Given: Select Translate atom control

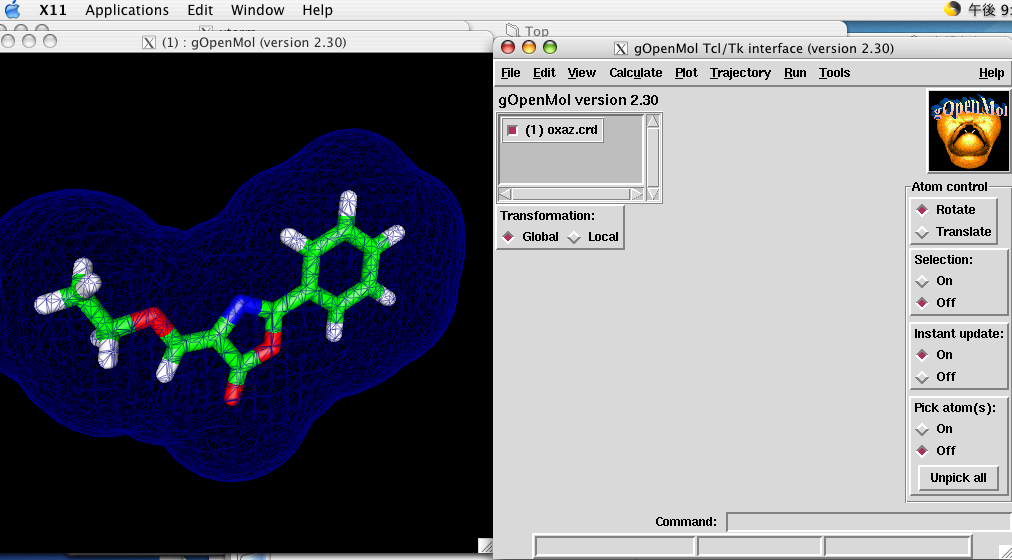Looking at the screenshot, I should point(954,232).
